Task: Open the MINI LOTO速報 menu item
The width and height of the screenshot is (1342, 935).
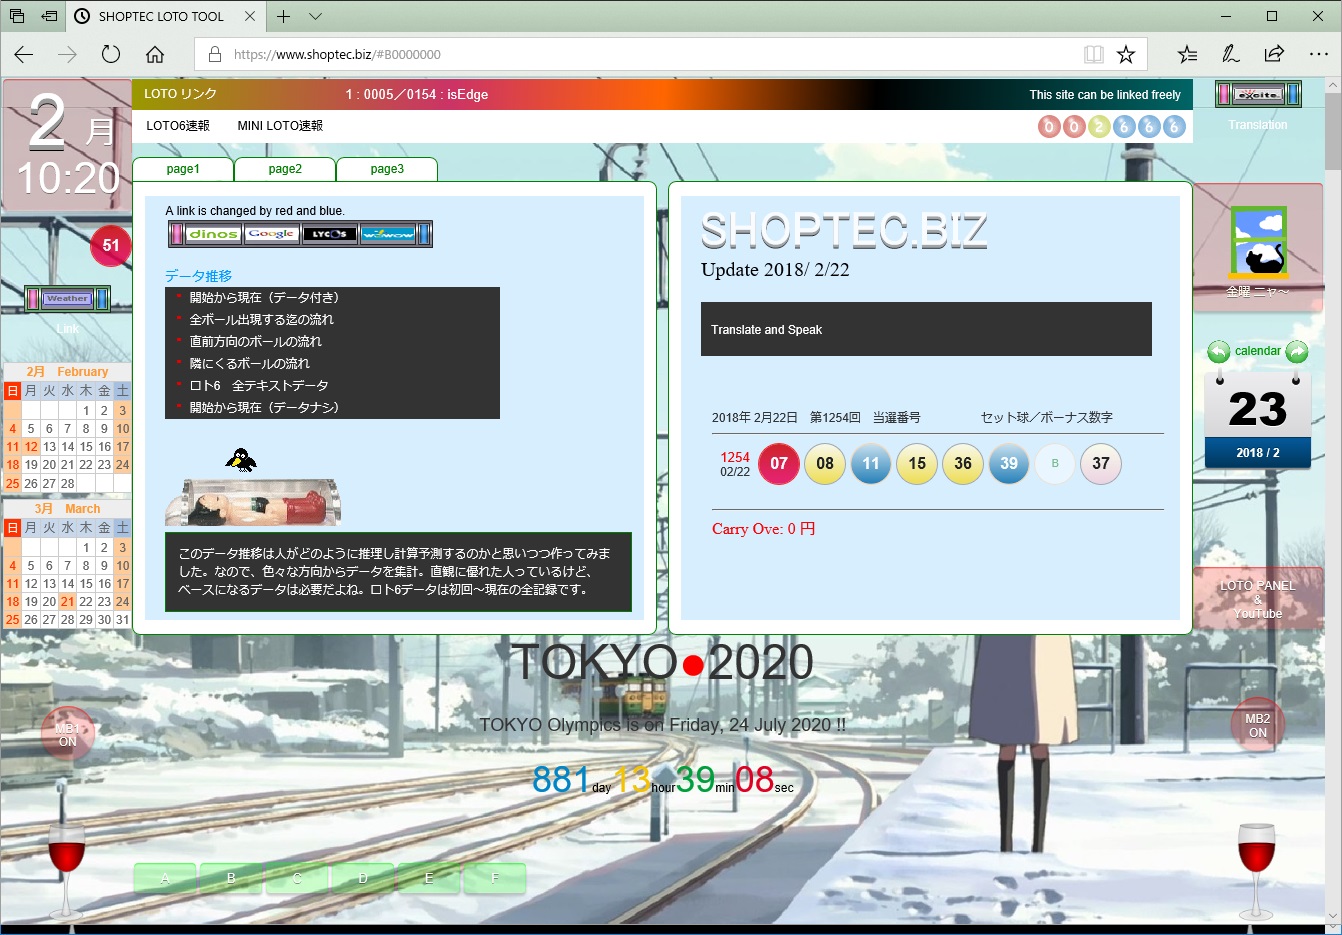Action: click(x=280, y=126)
